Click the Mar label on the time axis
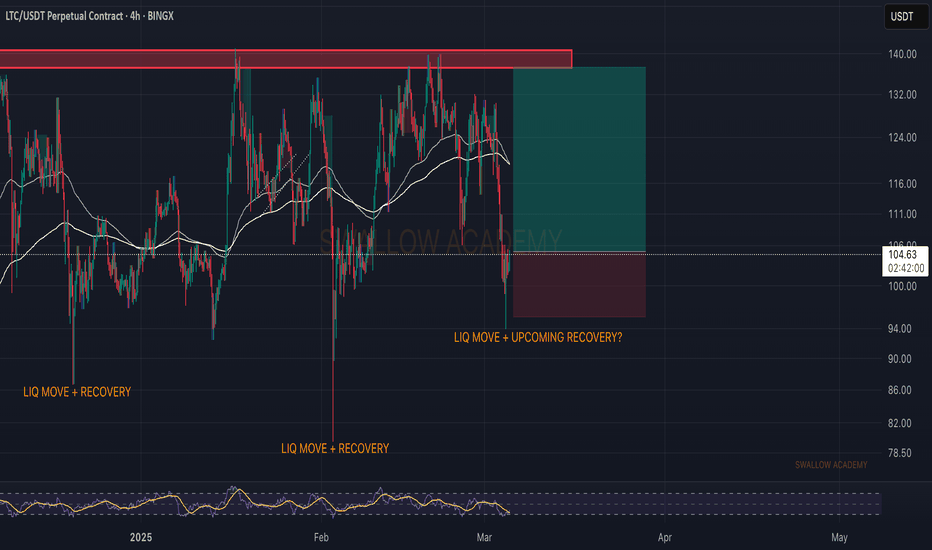The image size is (932, 550). pos(484,538)
